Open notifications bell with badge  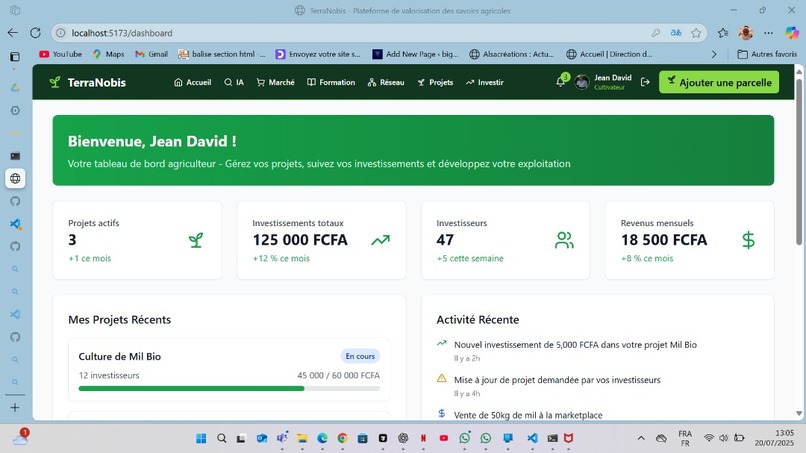coord(561,81)
